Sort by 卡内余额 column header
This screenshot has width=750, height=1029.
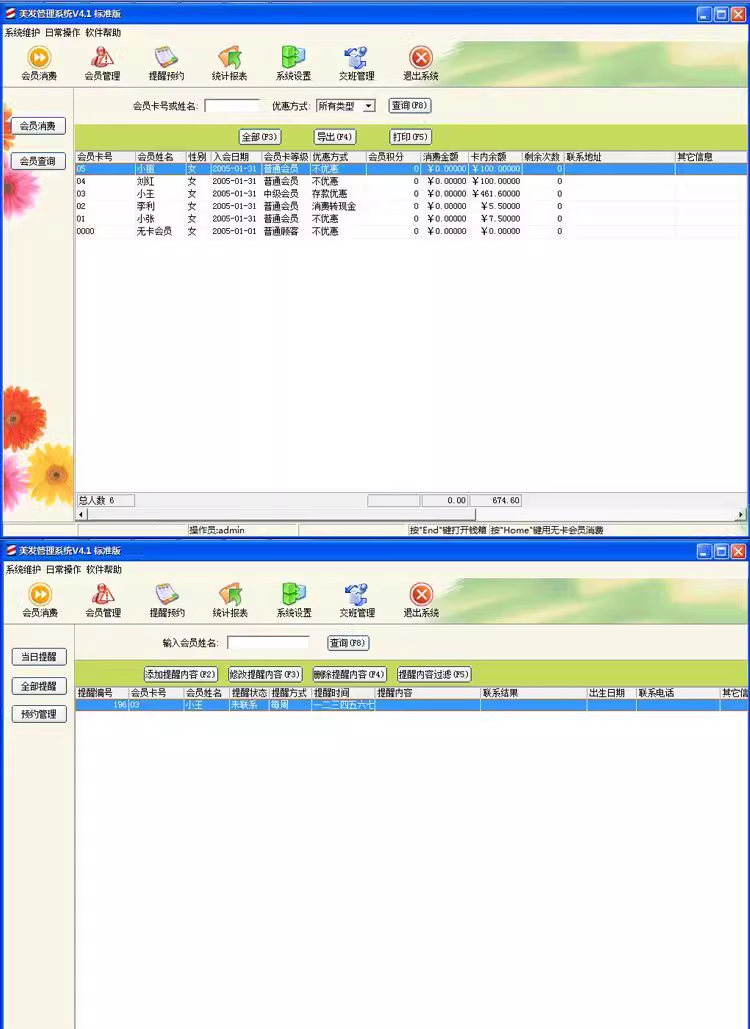495,158
